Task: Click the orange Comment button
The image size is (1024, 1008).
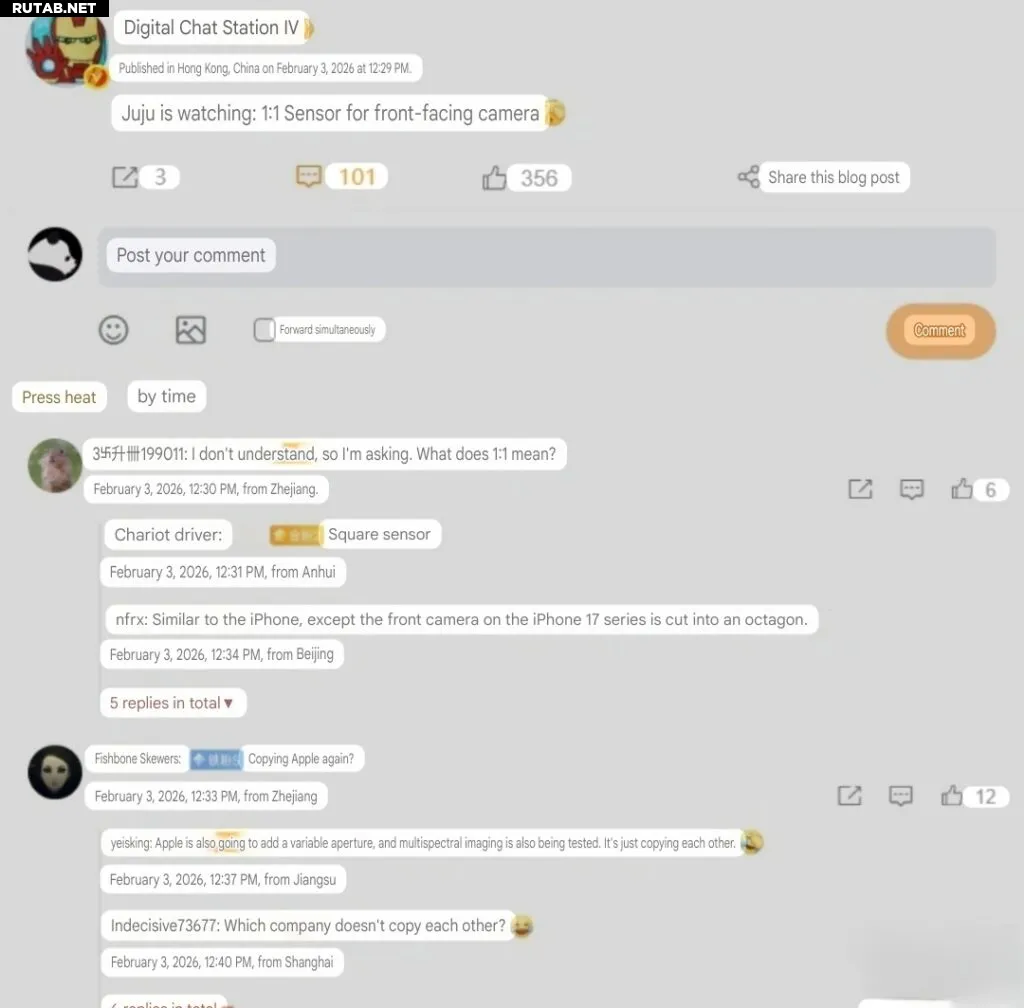Action: point(940,331)
